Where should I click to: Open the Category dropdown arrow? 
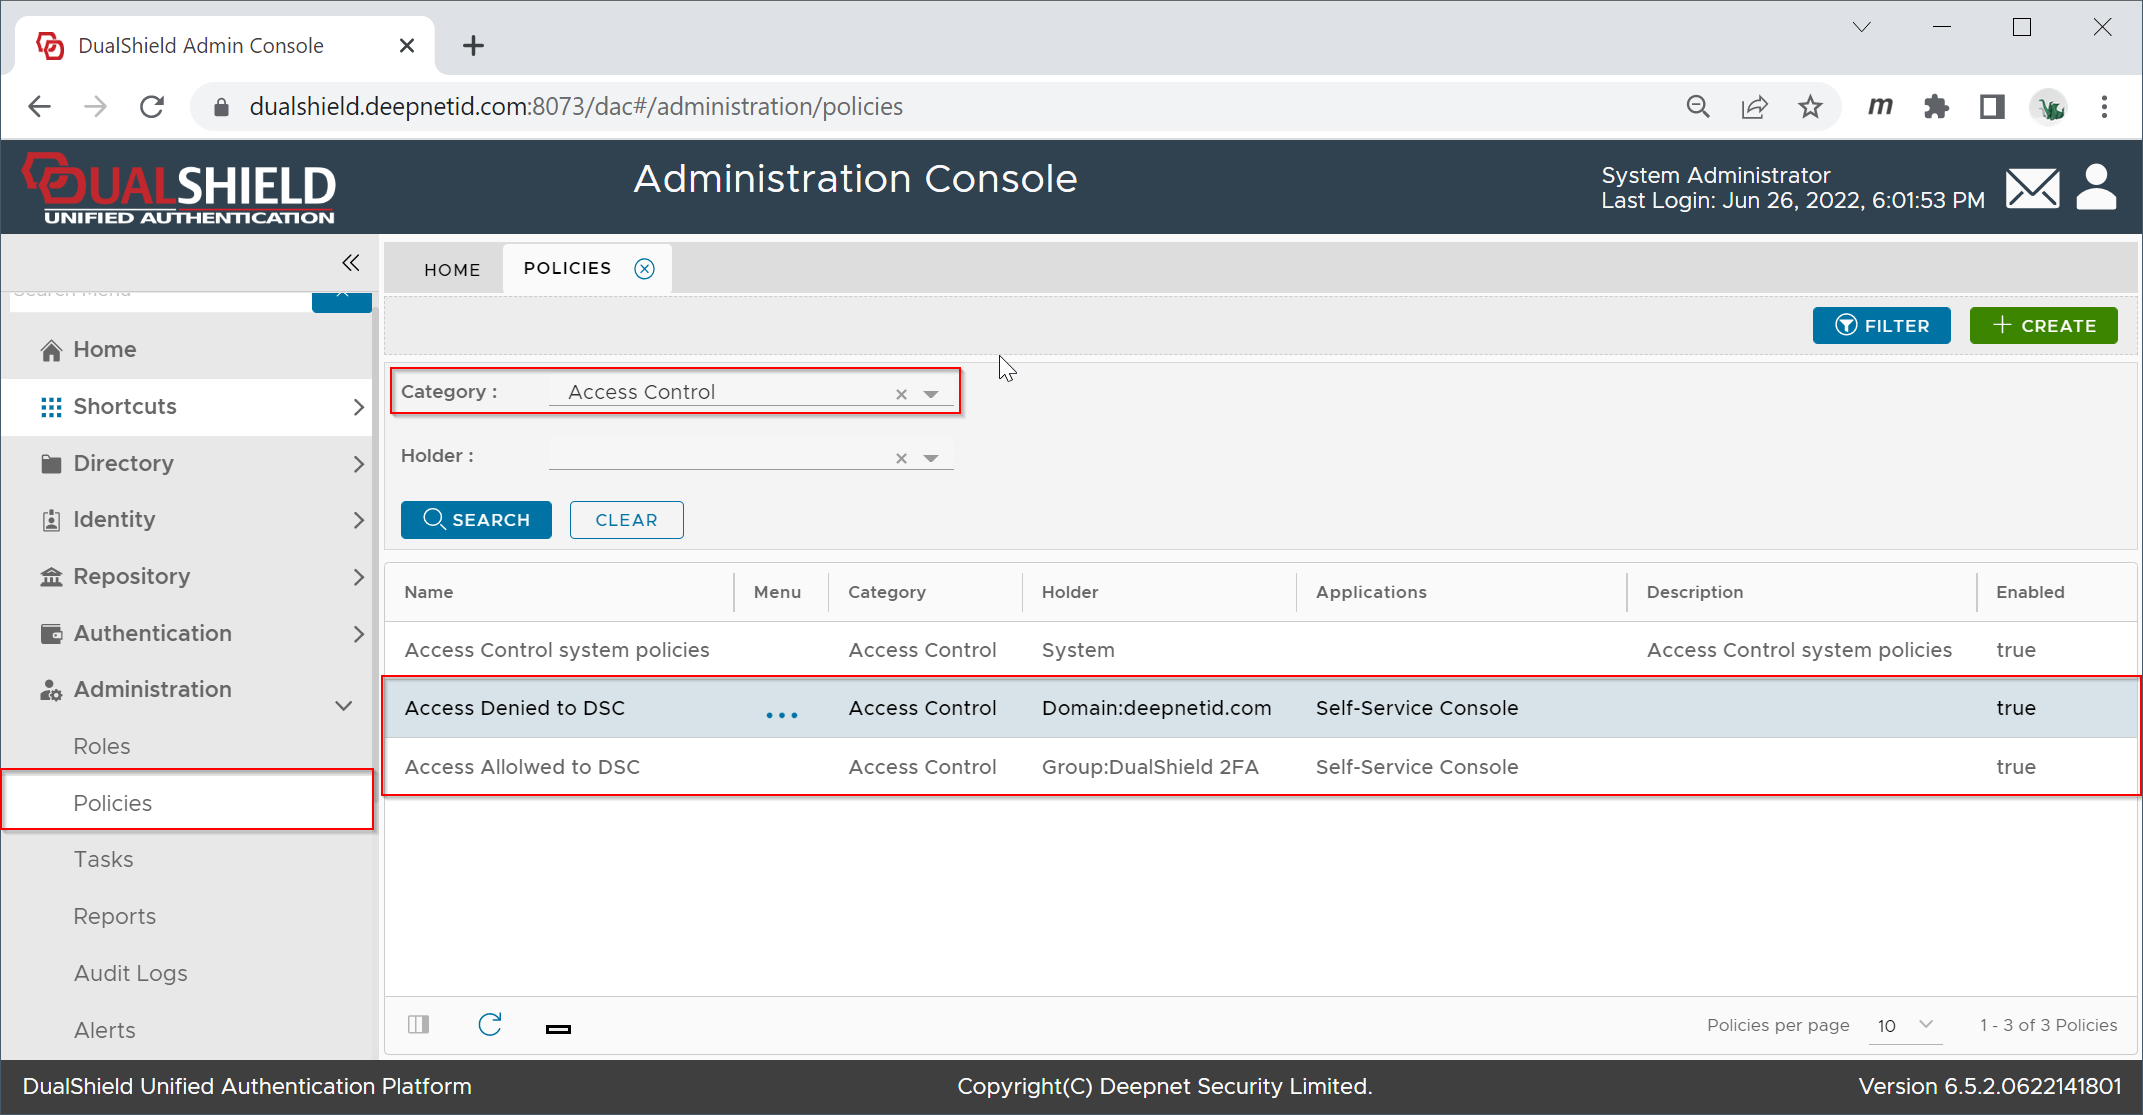click(x=931, y=394)
